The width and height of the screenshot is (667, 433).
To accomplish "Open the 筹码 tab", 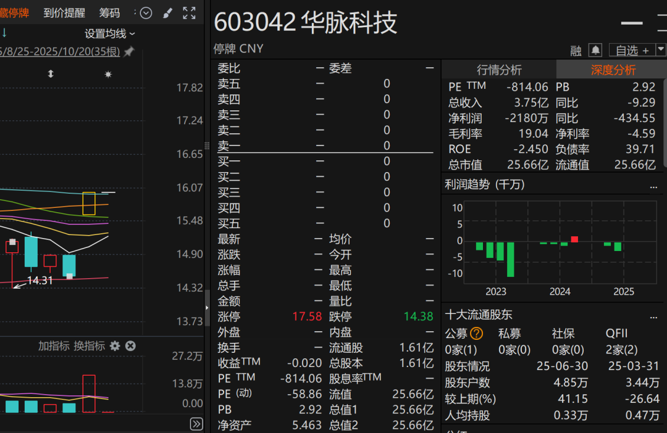I will [109, 13].
